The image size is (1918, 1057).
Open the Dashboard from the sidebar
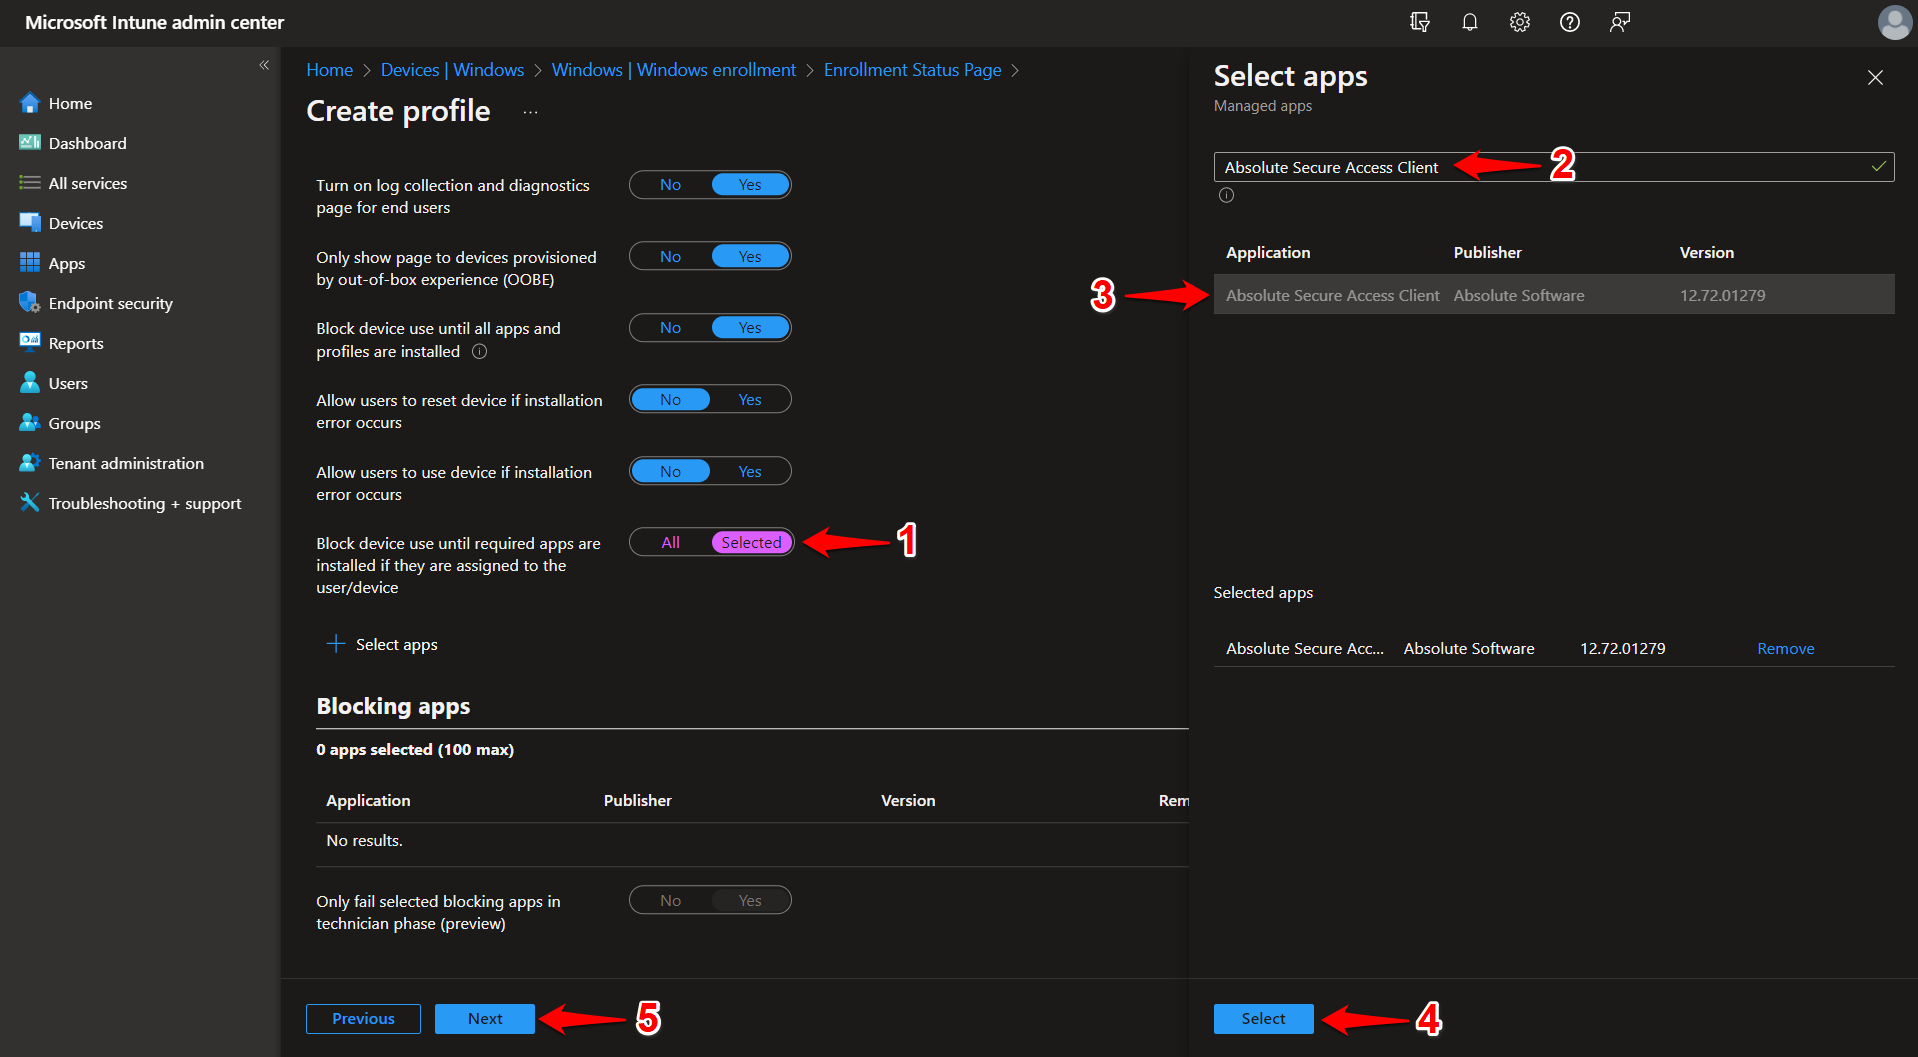coord(86,142)
